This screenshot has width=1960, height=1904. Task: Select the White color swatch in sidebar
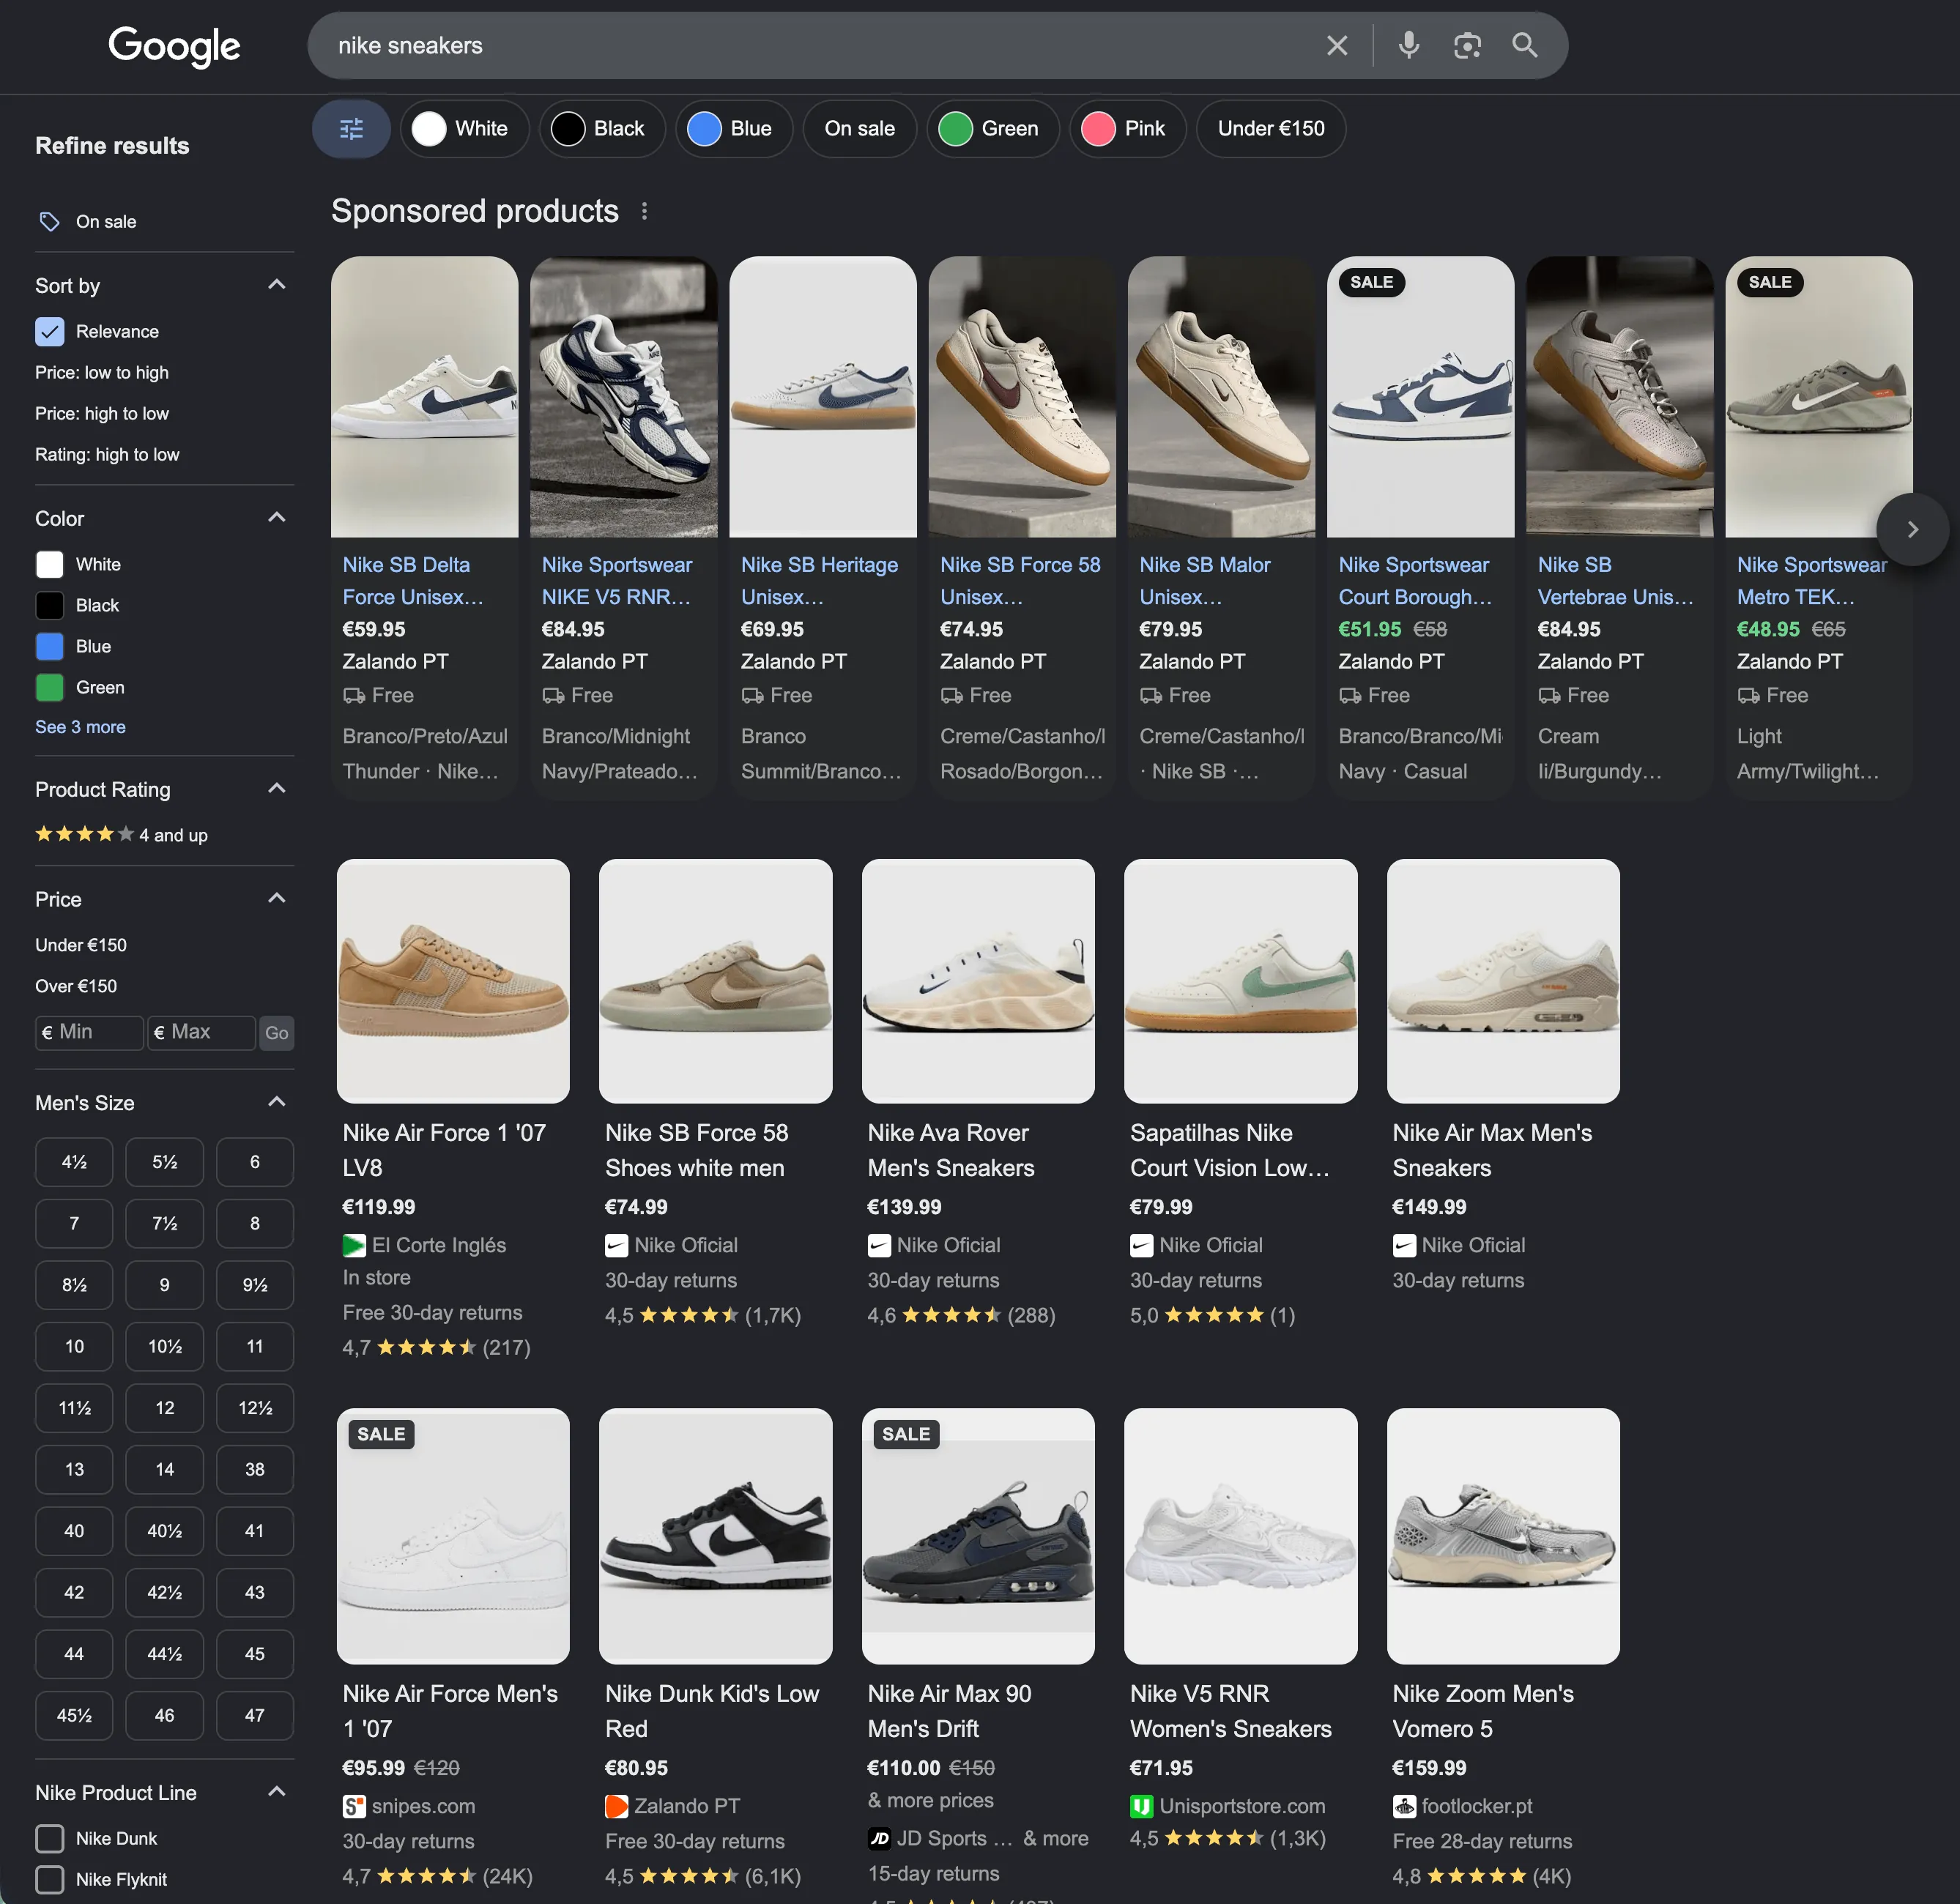[x=49, y=564]
